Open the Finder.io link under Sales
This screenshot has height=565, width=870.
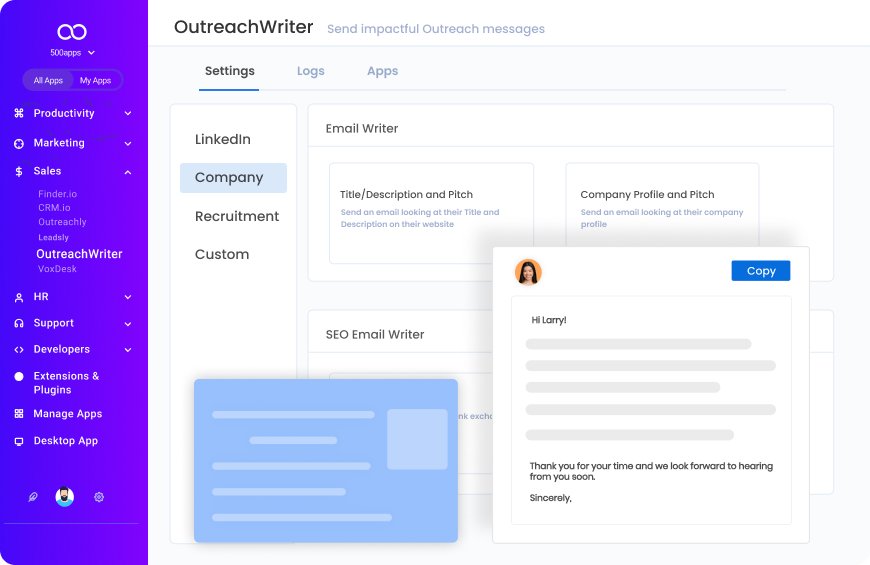[x=57, y=194]
